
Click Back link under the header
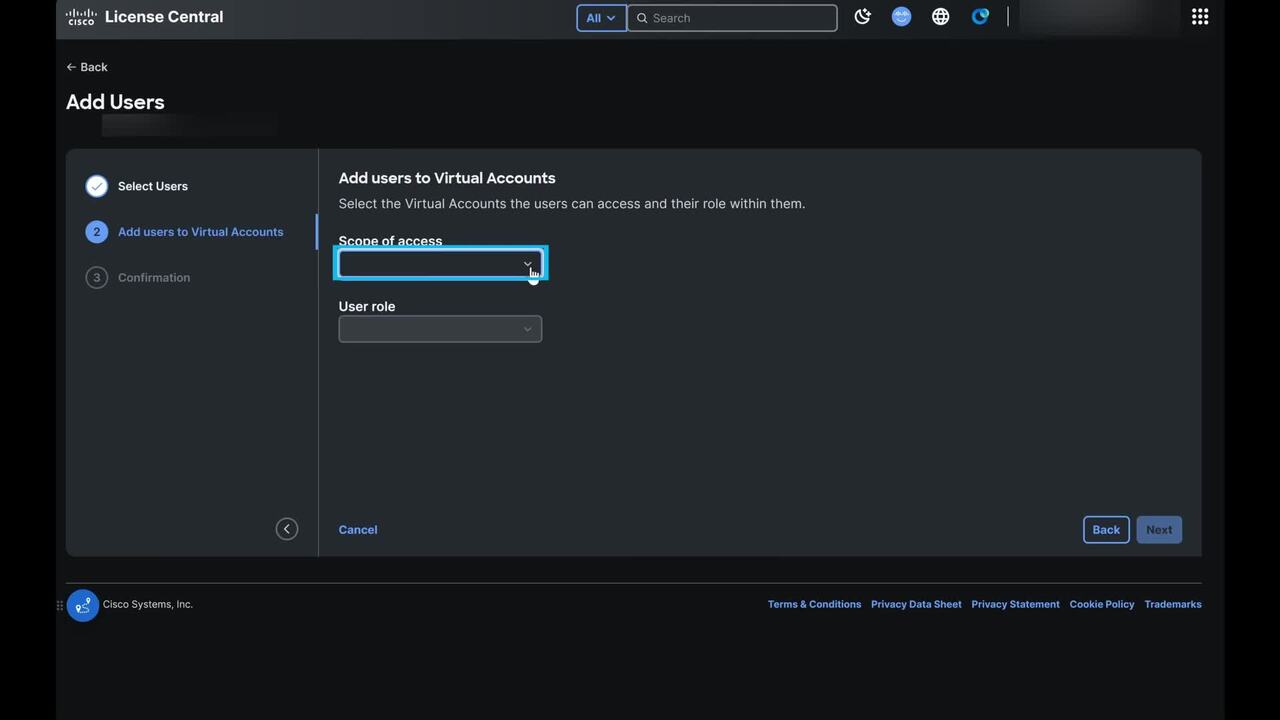click(x=87, y=67)
